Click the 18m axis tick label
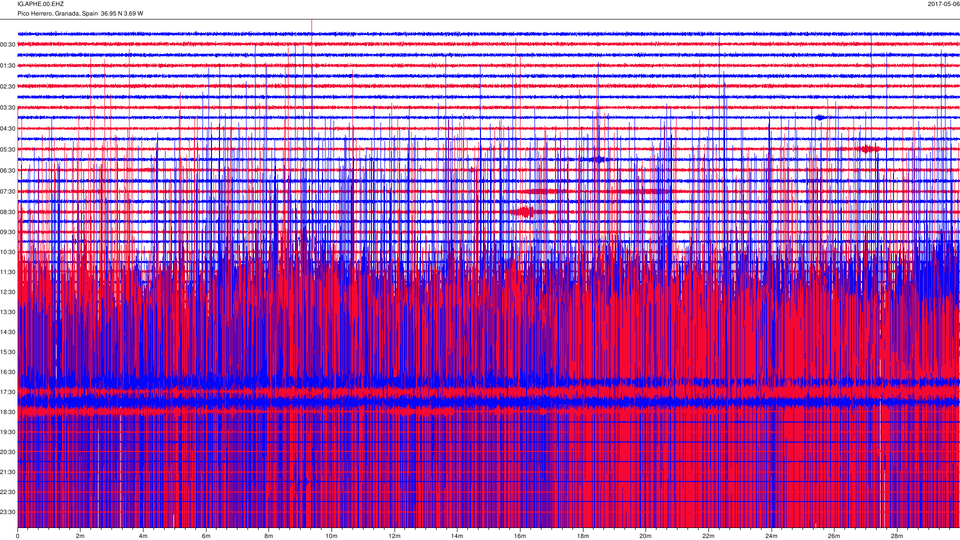The height and width of the screenshot is (540, 960). (582, 536)
